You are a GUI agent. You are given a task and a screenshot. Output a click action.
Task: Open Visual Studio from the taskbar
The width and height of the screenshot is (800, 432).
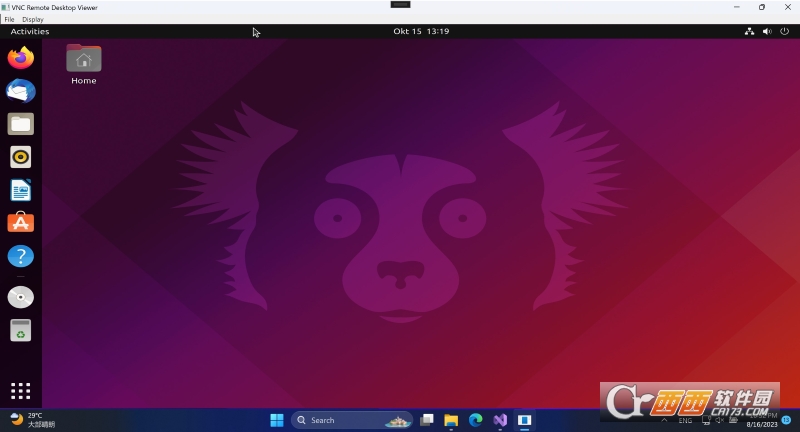pos(500,420)
